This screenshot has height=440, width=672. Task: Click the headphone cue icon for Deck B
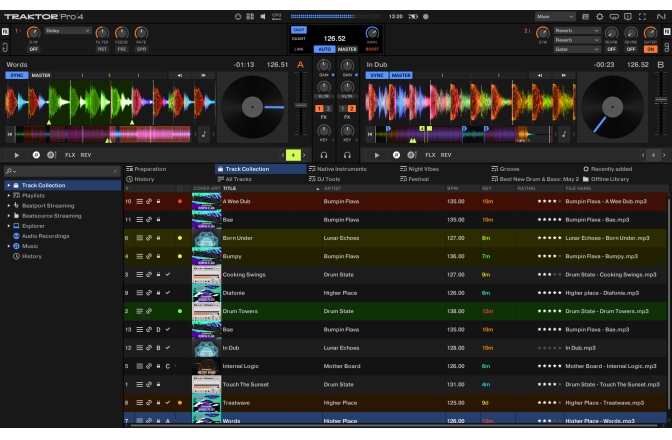347,155
